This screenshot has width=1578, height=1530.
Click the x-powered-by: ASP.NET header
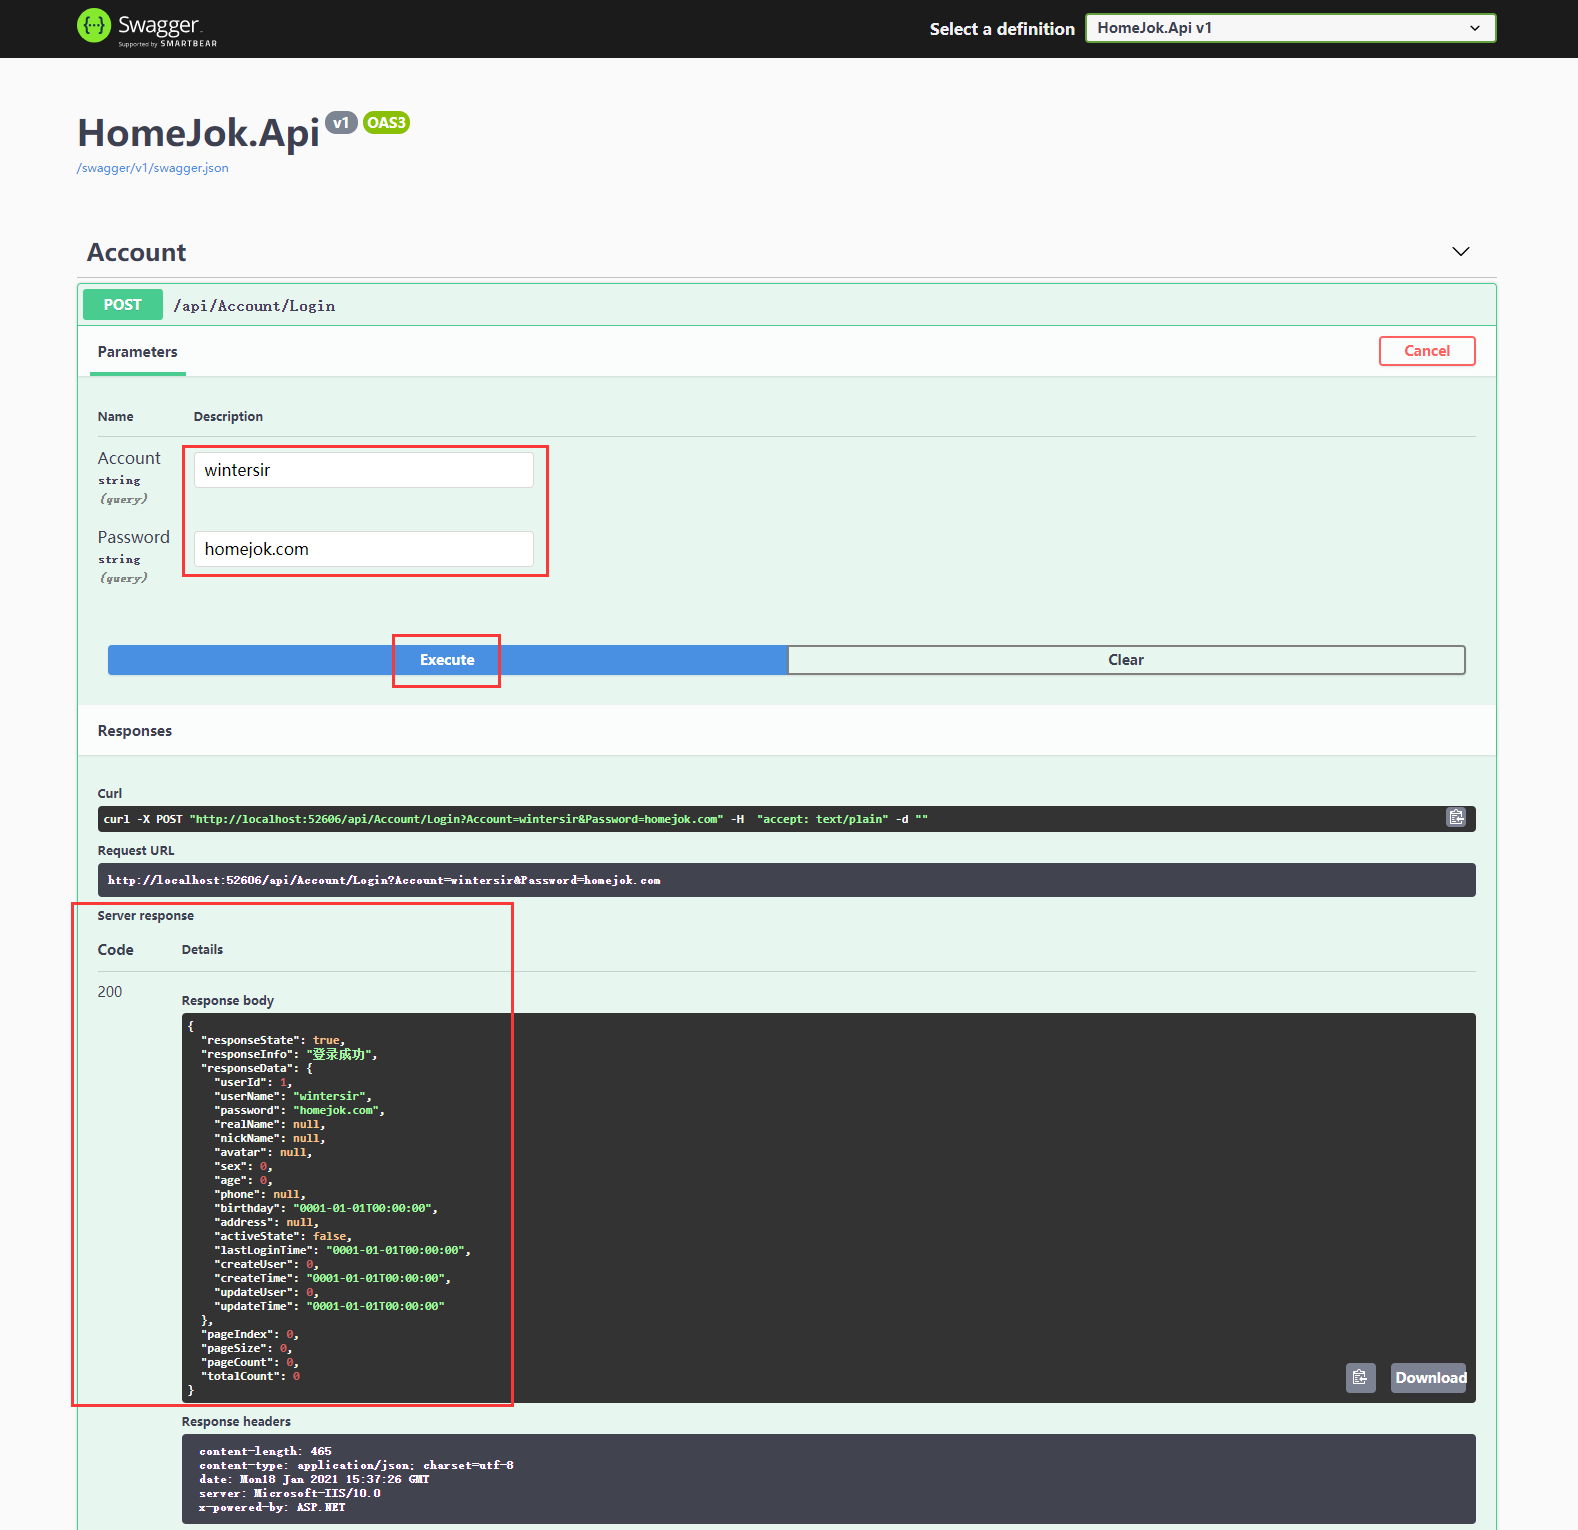272,1507
